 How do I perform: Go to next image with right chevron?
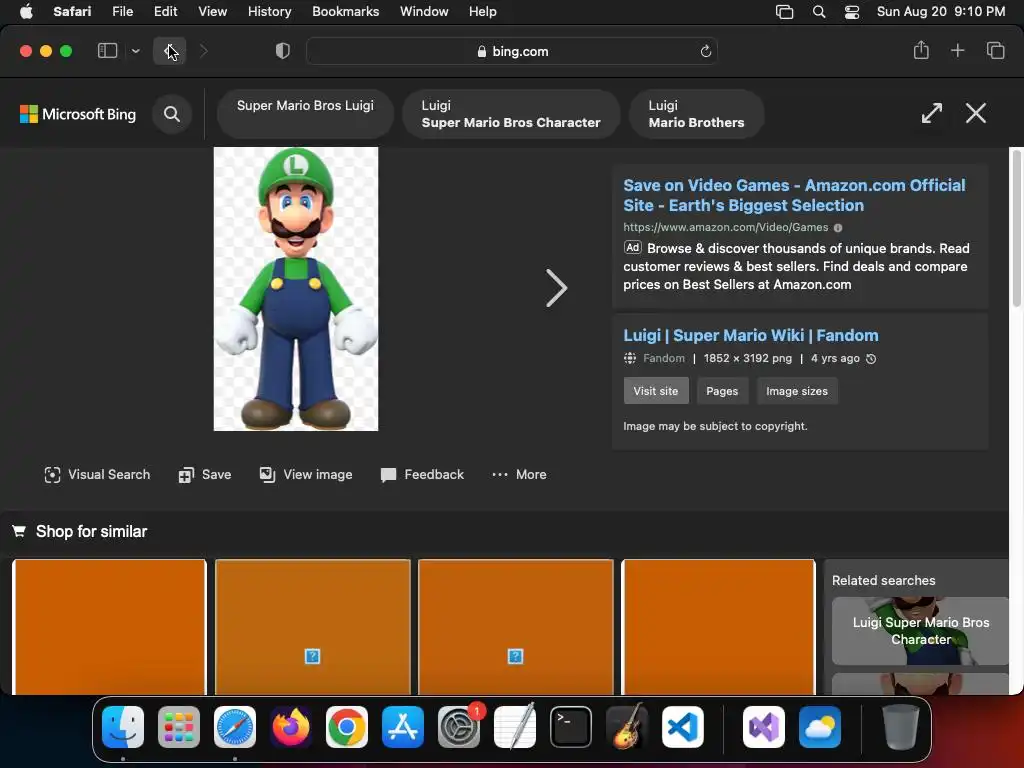pyautogui.click(x=556, y=288)
